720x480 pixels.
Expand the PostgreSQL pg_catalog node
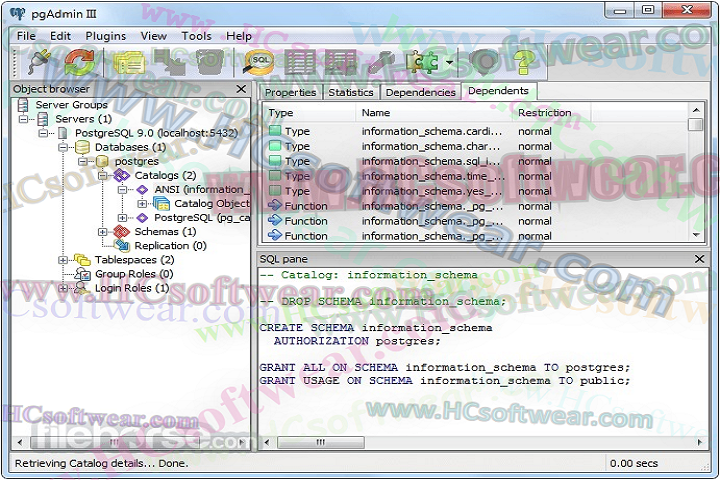coord(122,218)
